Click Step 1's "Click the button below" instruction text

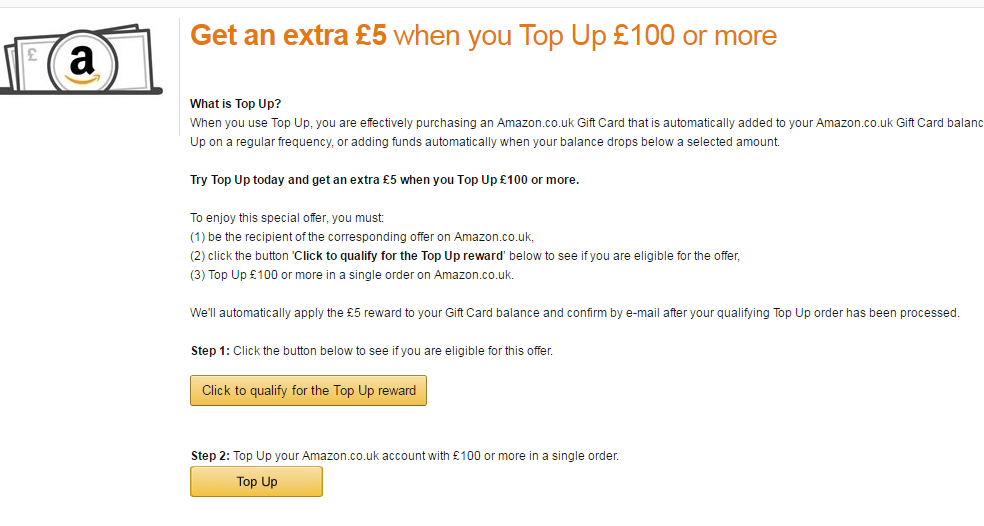coord(392,351)
